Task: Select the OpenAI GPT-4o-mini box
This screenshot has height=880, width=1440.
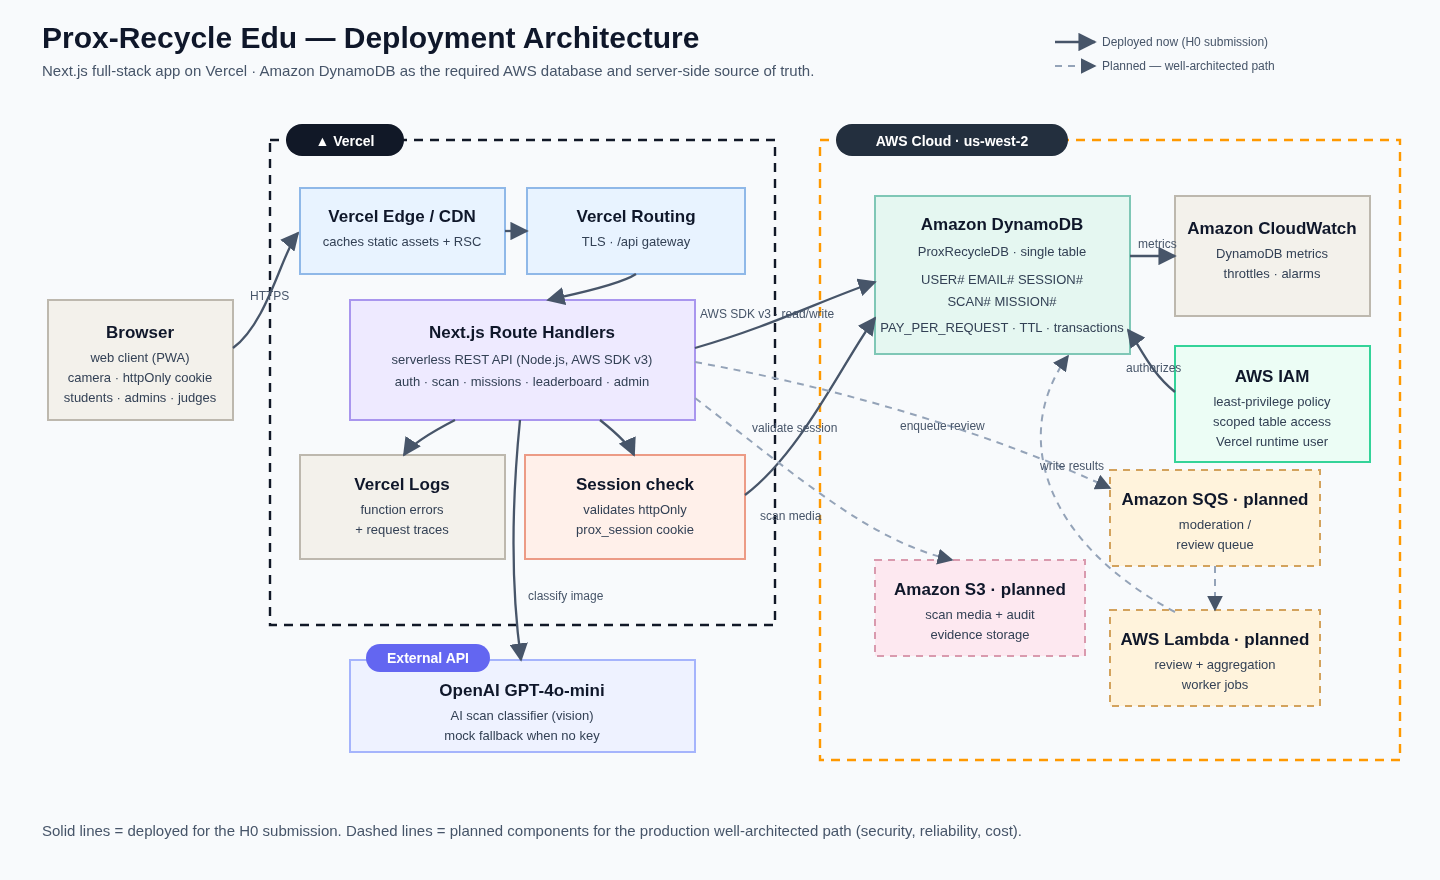Action: (x=522, y=706)
